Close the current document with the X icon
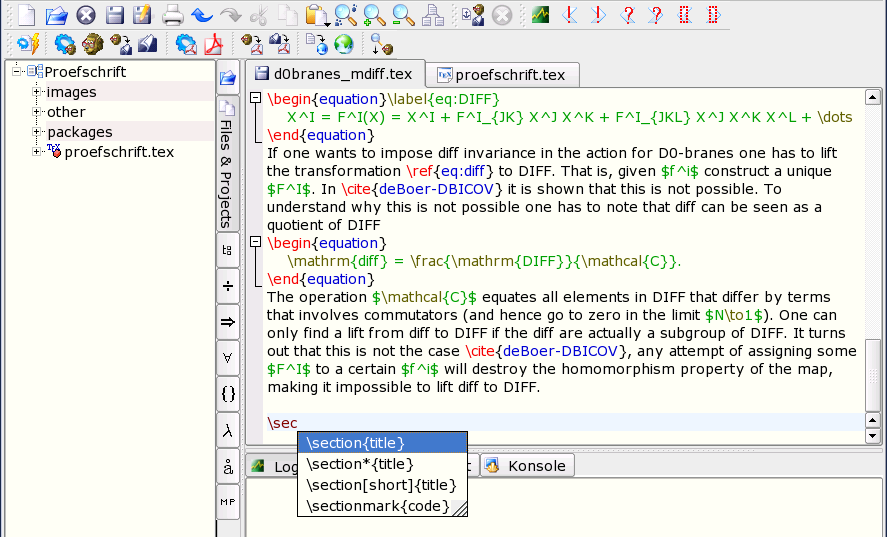887x537 pixels. (86, 15)
